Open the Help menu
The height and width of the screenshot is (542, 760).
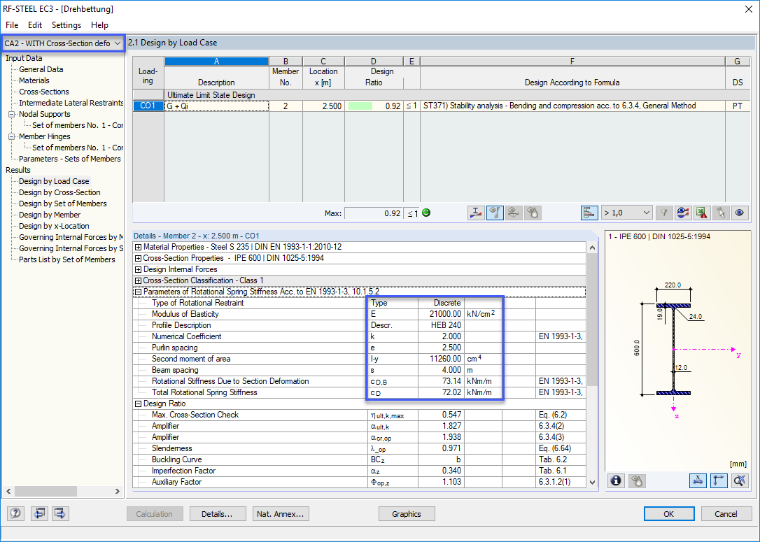[99, 25]
